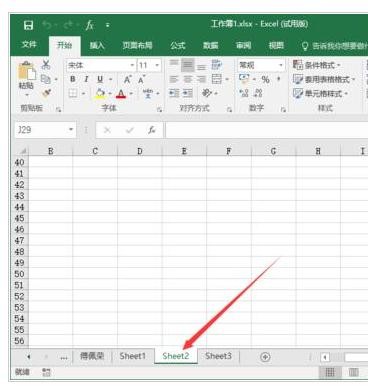This screenshot has height=392, width=368.
Task: Click Bottom Align icon
Action: 201,66
